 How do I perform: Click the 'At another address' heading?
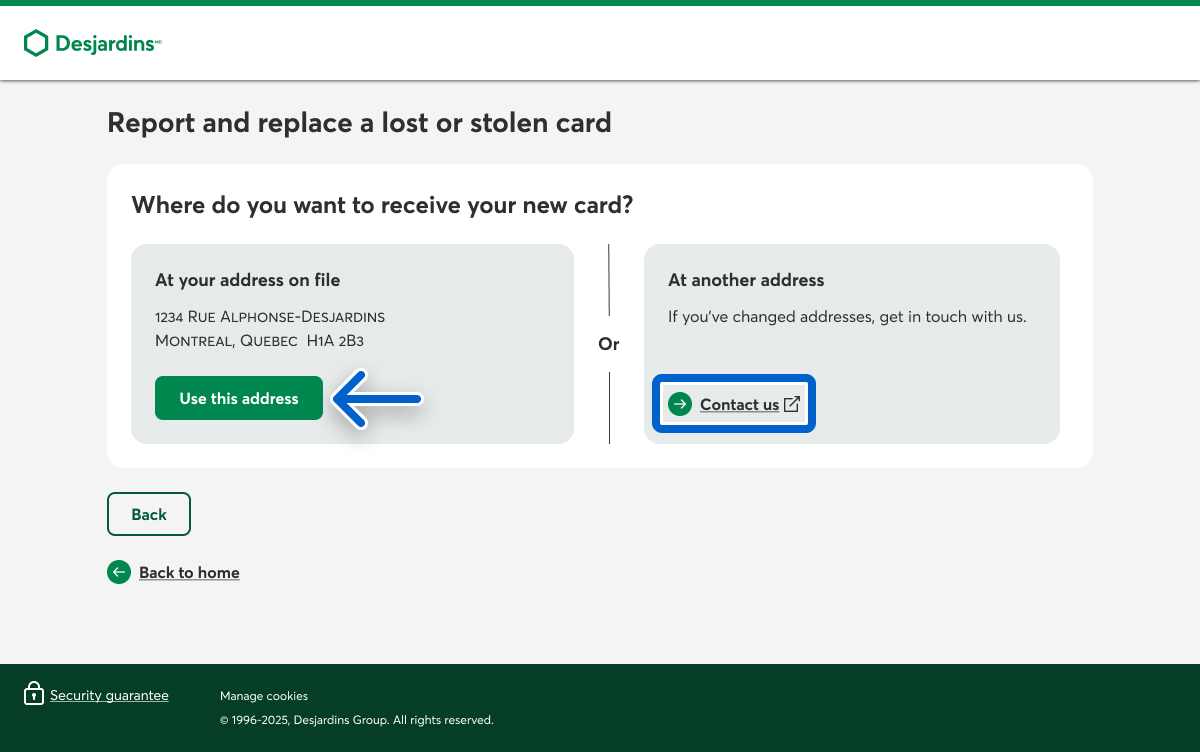pos(746,280)
